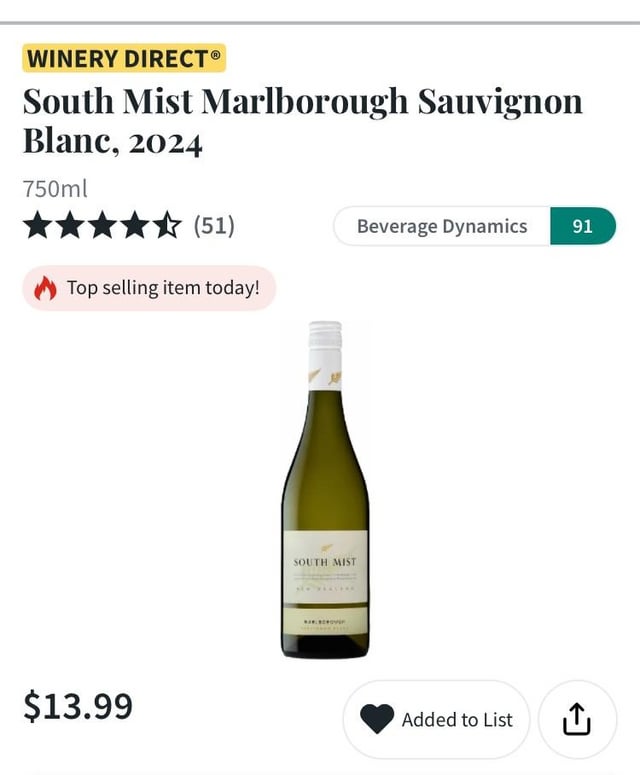
Task: Click the flame icon in the top-selling badge
Action: [46, 288]
